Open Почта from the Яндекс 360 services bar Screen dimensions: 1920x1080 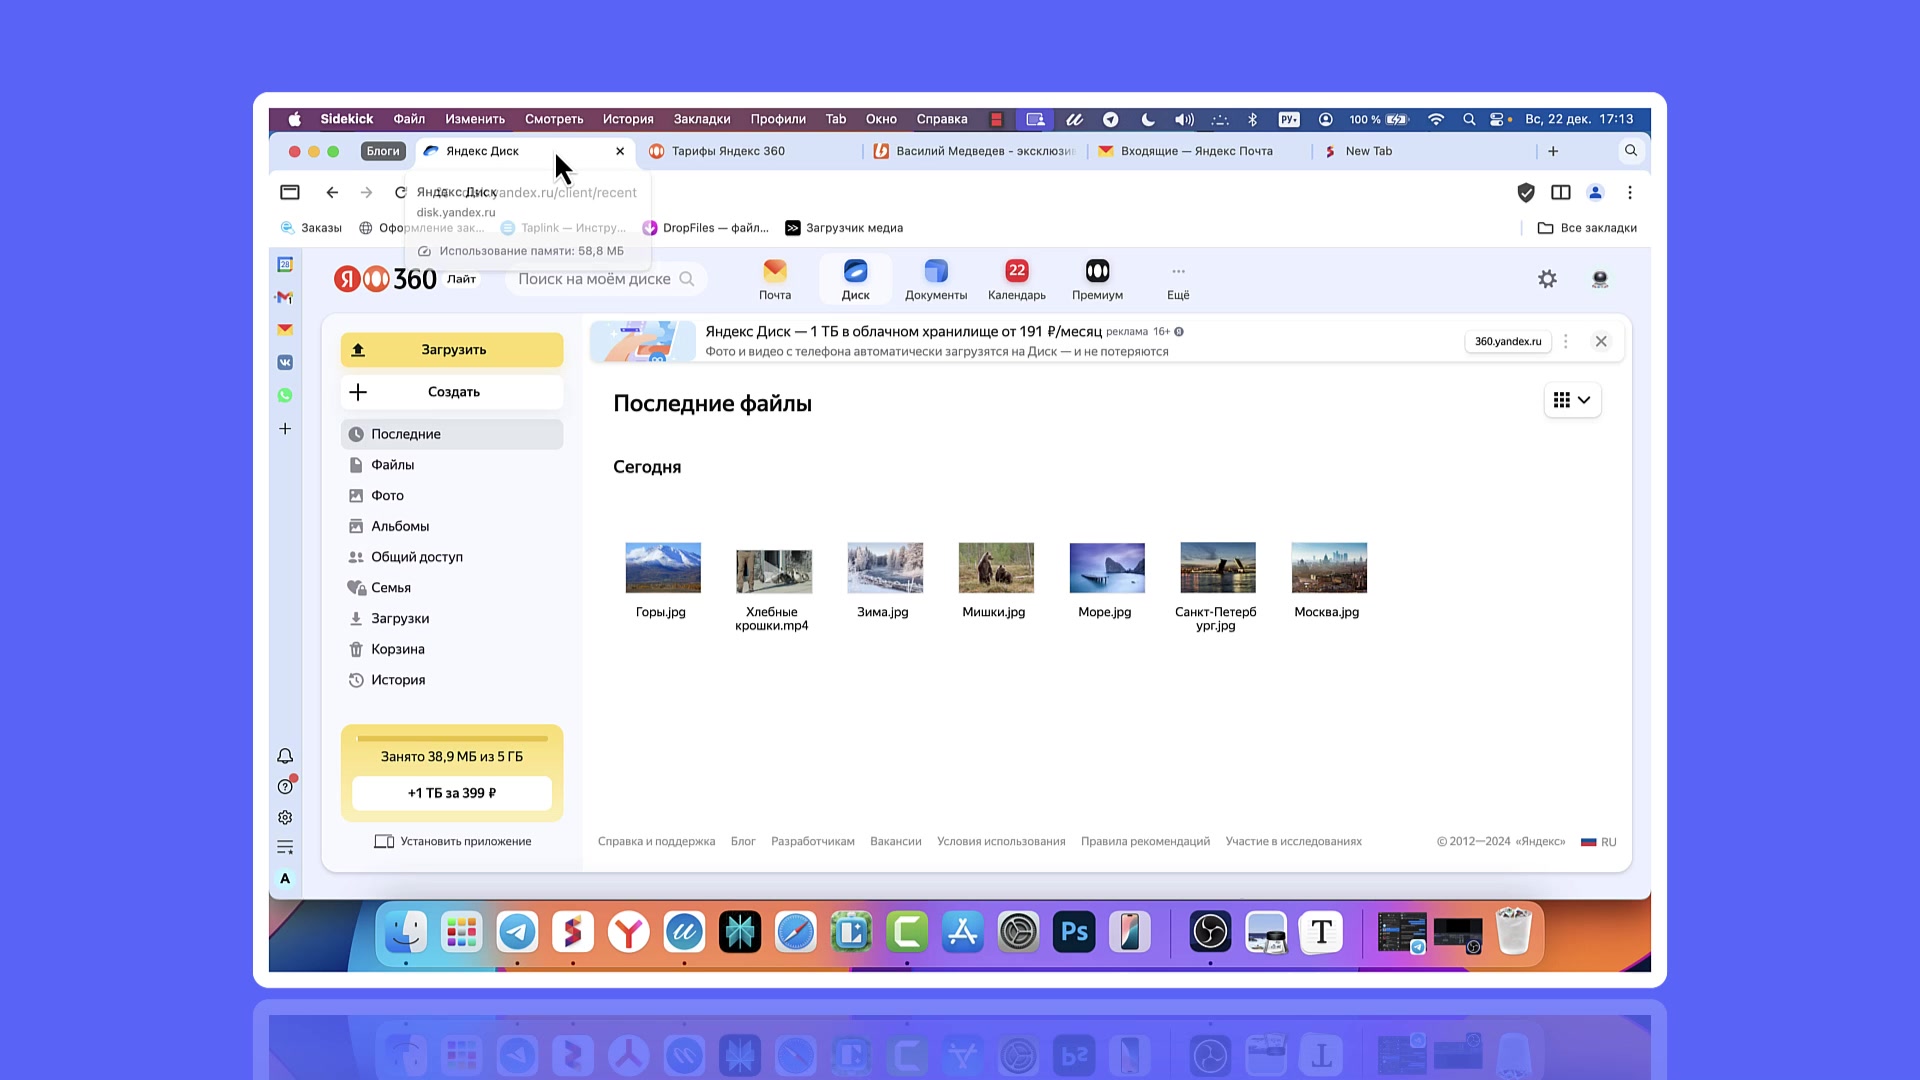pos(775,279)
